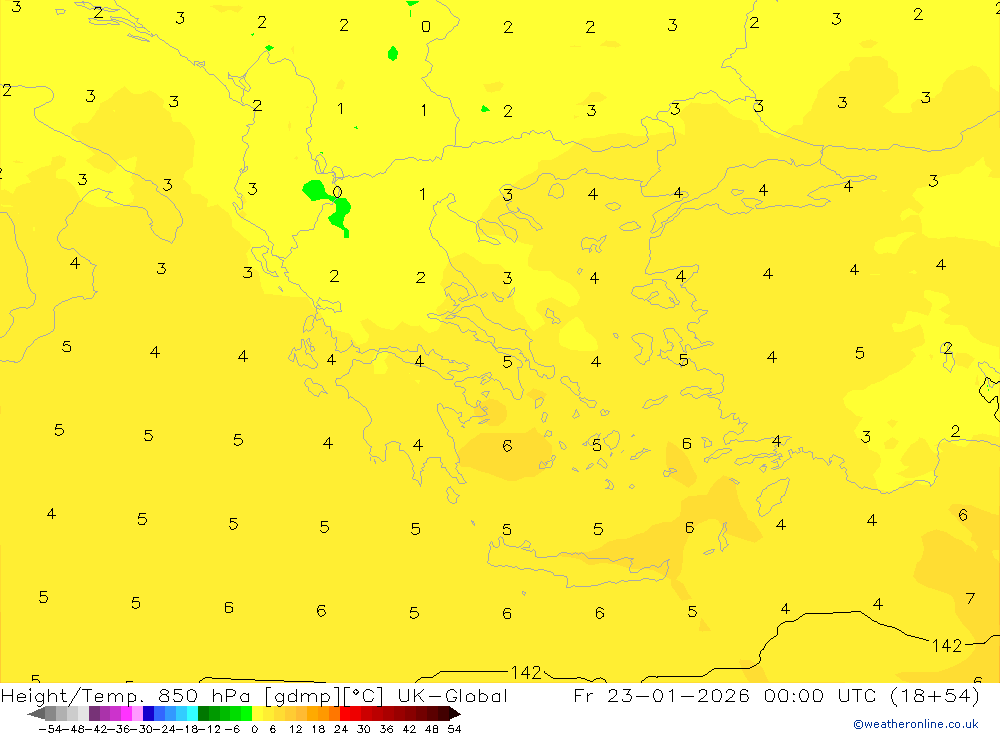Select the 'UK-Global' model name
This screenshot has height=733, width=1000.
453,695
